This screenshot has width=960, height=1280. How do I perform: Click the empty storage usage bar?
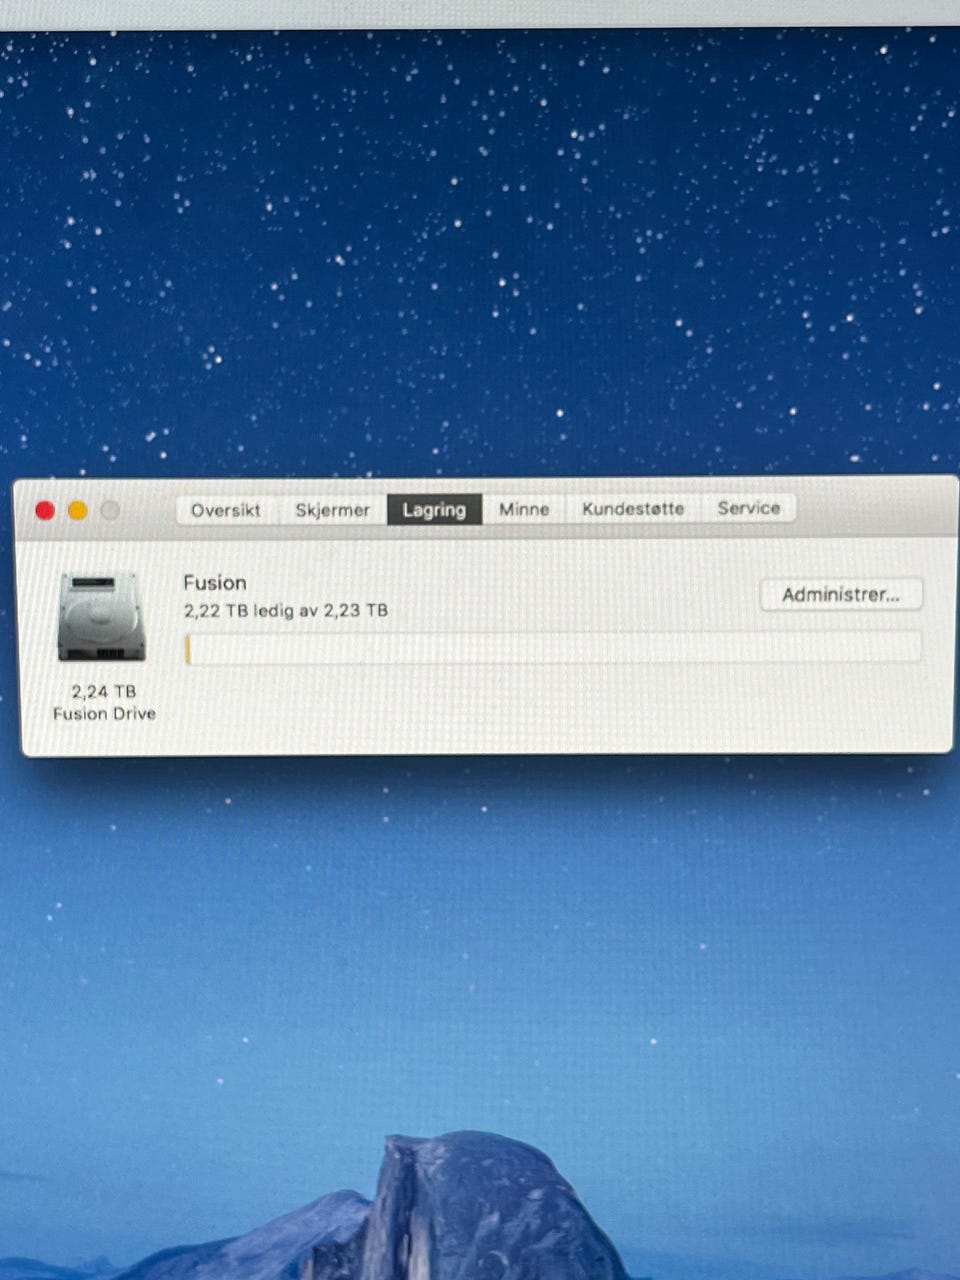point(553,647)
